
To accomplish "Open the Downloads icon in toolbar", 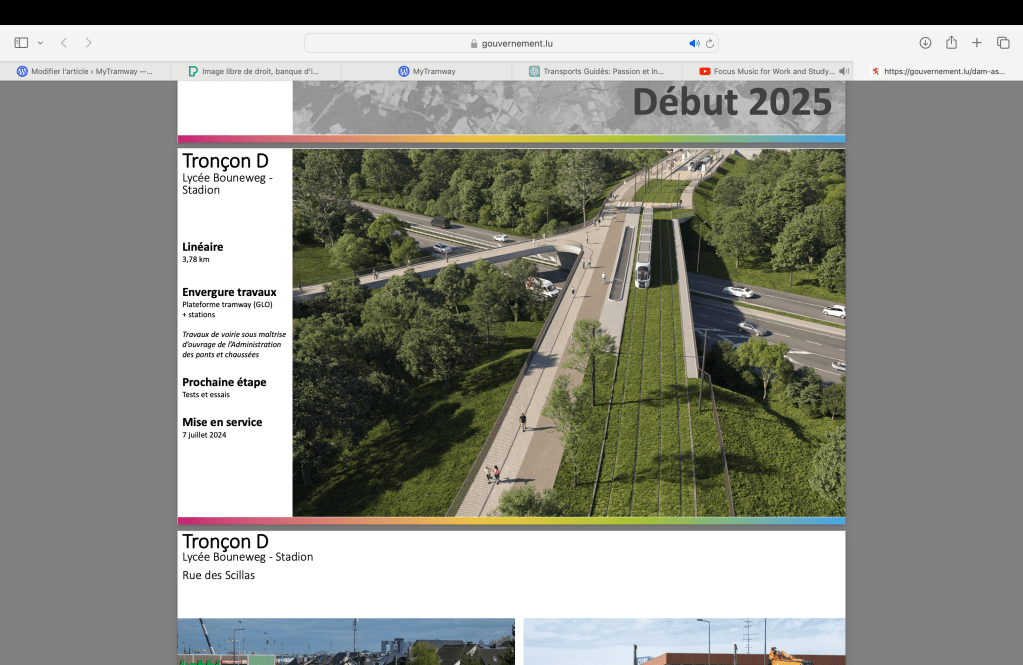I will 925,43.
